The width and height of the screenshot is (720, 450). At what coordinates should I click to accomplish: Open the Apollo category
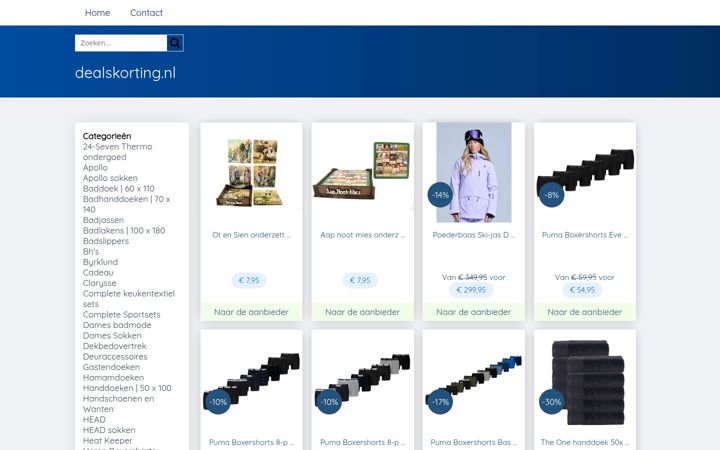[95, 168]
